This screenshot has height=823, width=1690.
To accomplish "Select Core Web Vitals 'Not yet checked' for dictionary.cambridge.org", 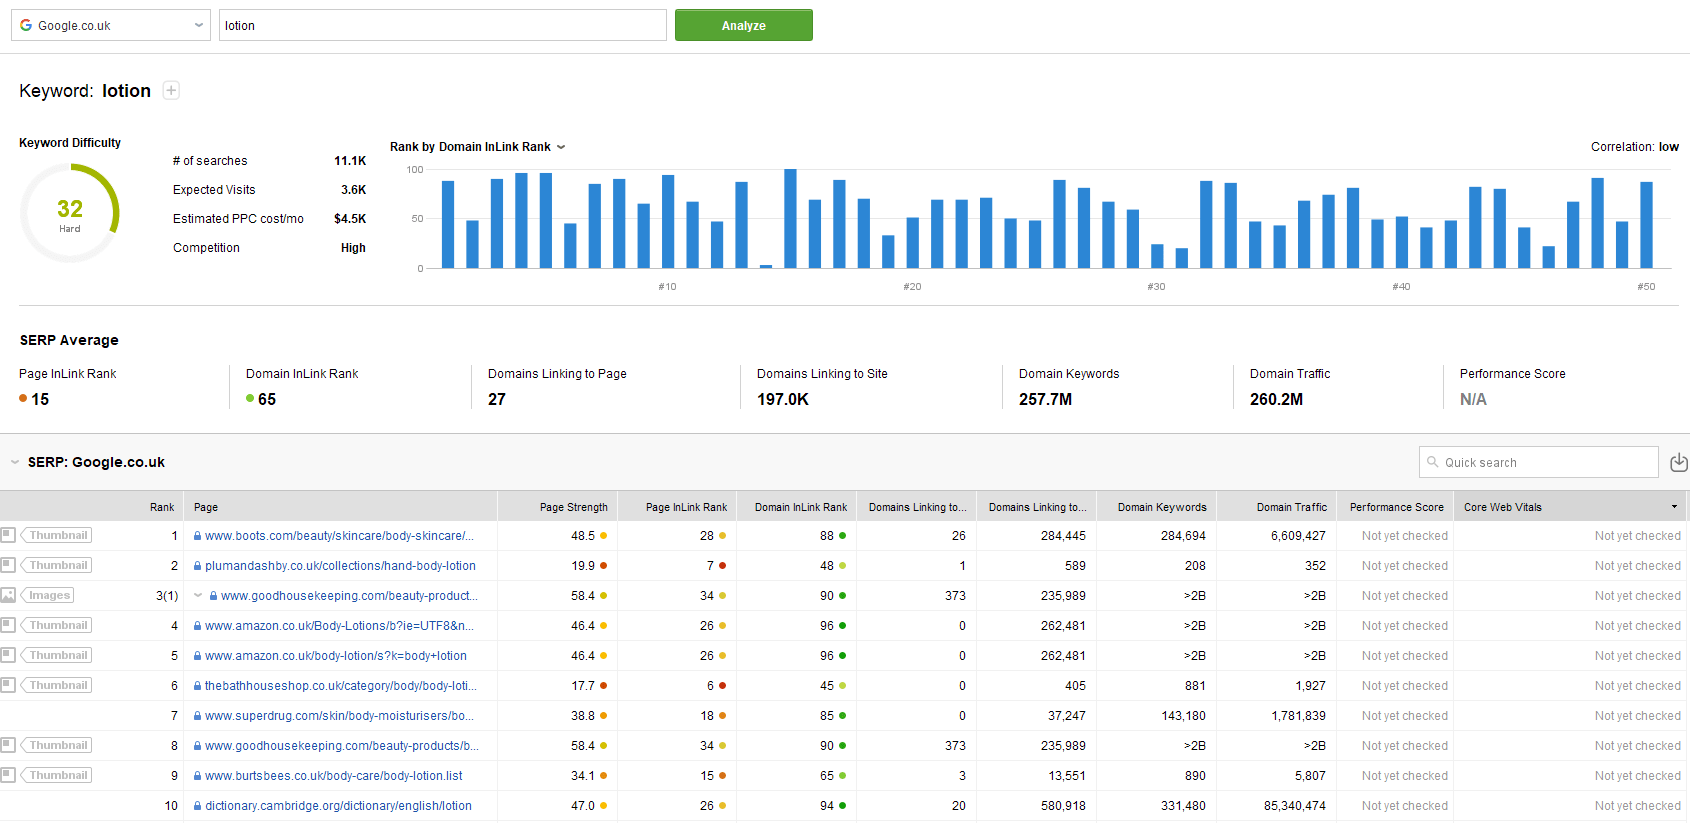I will tap(1637, 806).
